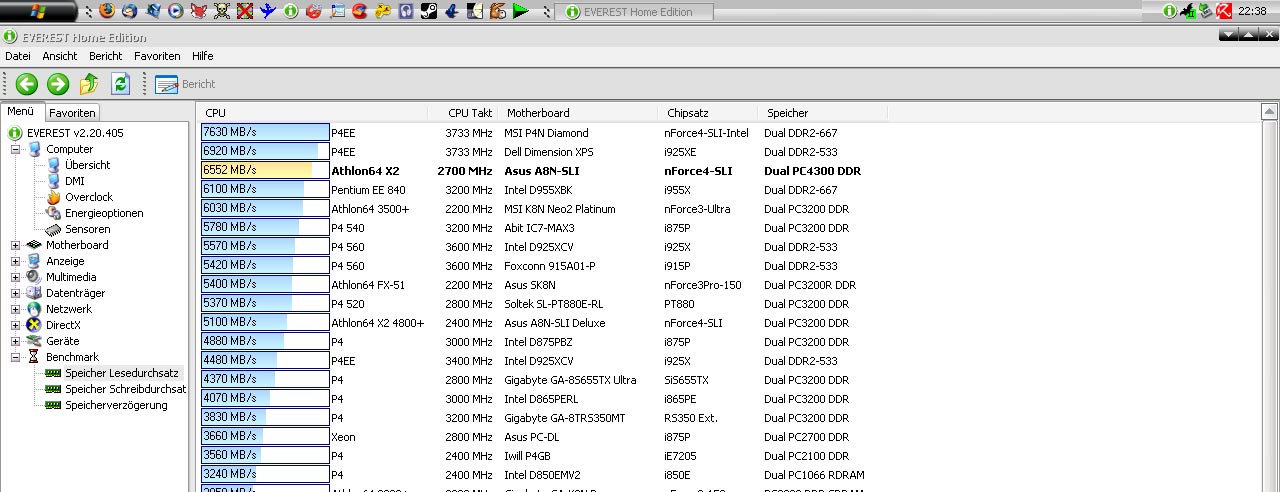This screenshot has height=492, width=1280.
Task: Sort by the Speicher column header
Action: coord(821,113)
